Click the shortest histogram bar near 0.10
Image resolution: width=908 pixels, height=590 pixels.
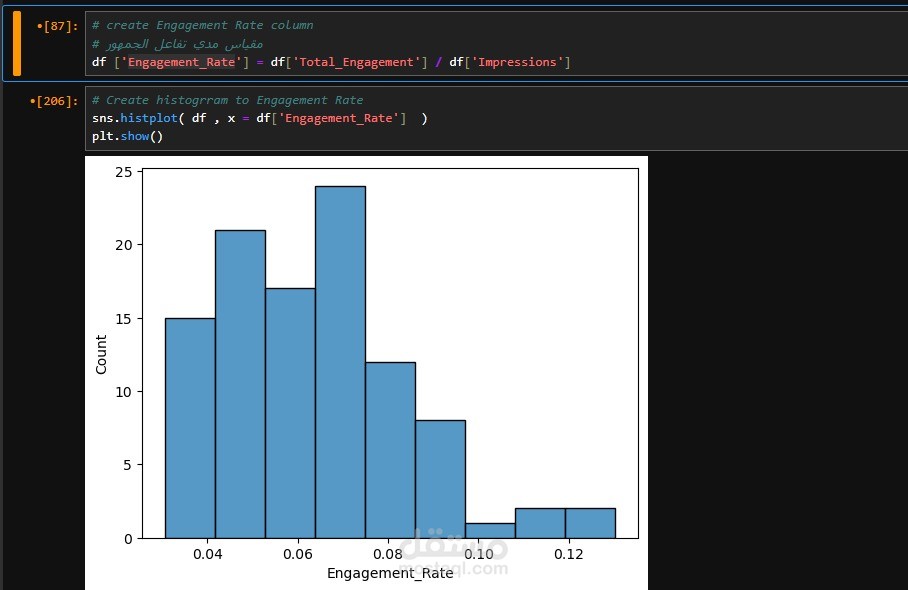point(490,531)
